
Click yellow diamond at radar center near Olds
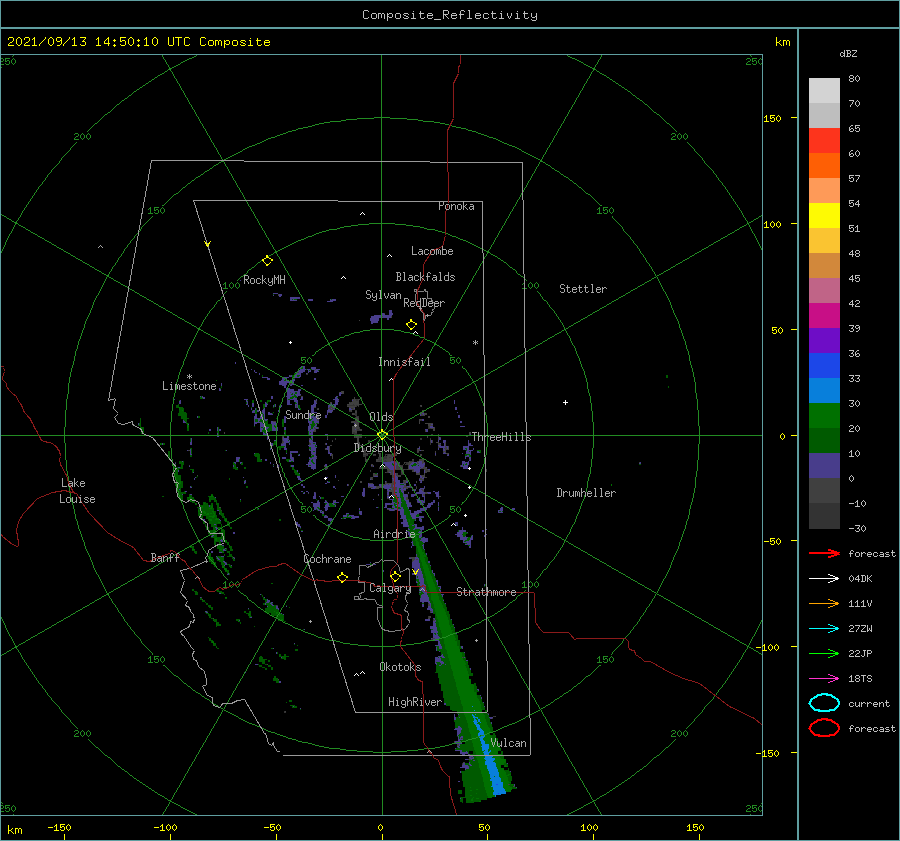click(382, 435)
